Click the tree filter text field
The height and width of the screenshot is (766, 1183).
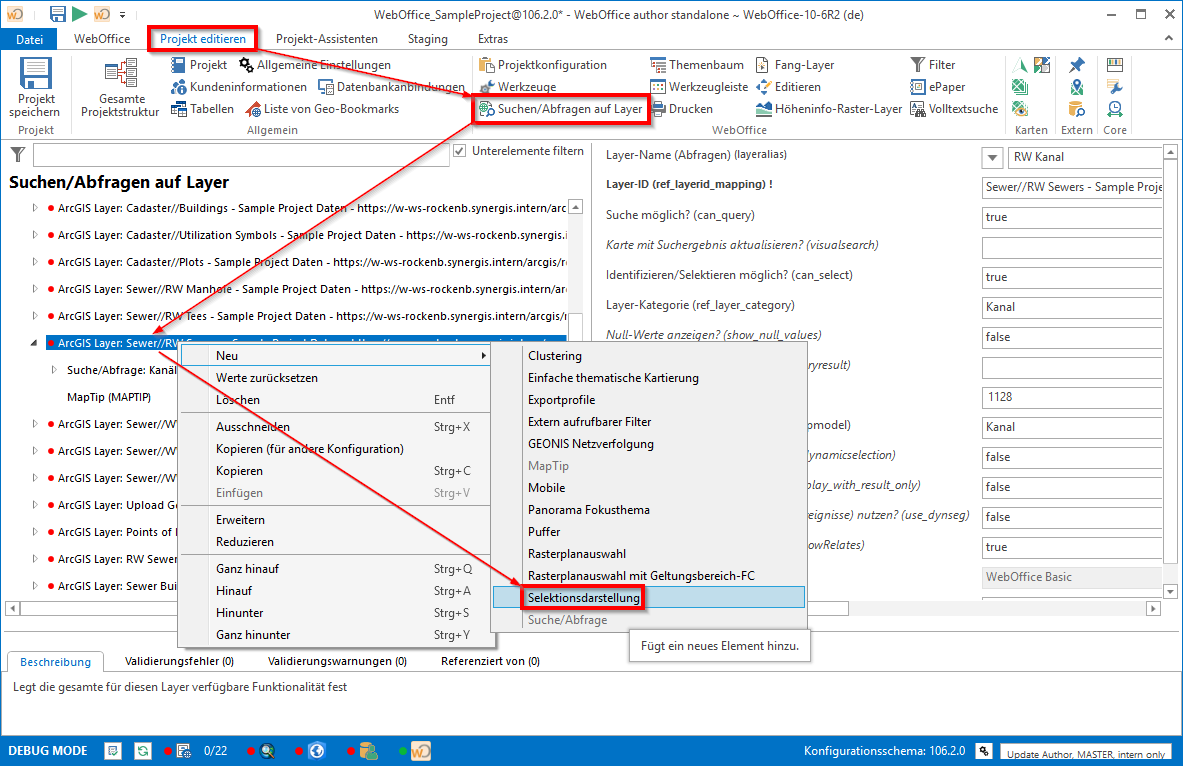[x=240, y=155]
